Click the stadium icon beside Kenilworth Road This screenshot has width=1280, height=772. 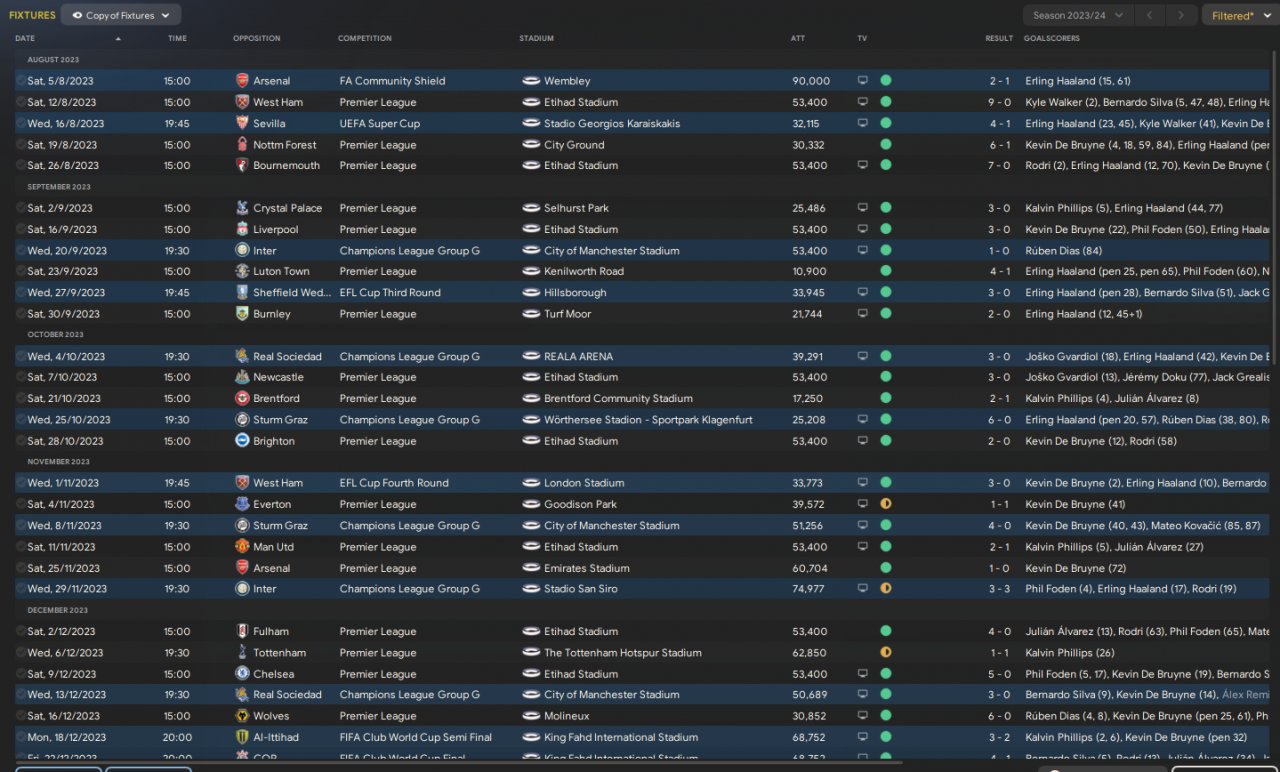pyautogui.click(x=531, y=271)
